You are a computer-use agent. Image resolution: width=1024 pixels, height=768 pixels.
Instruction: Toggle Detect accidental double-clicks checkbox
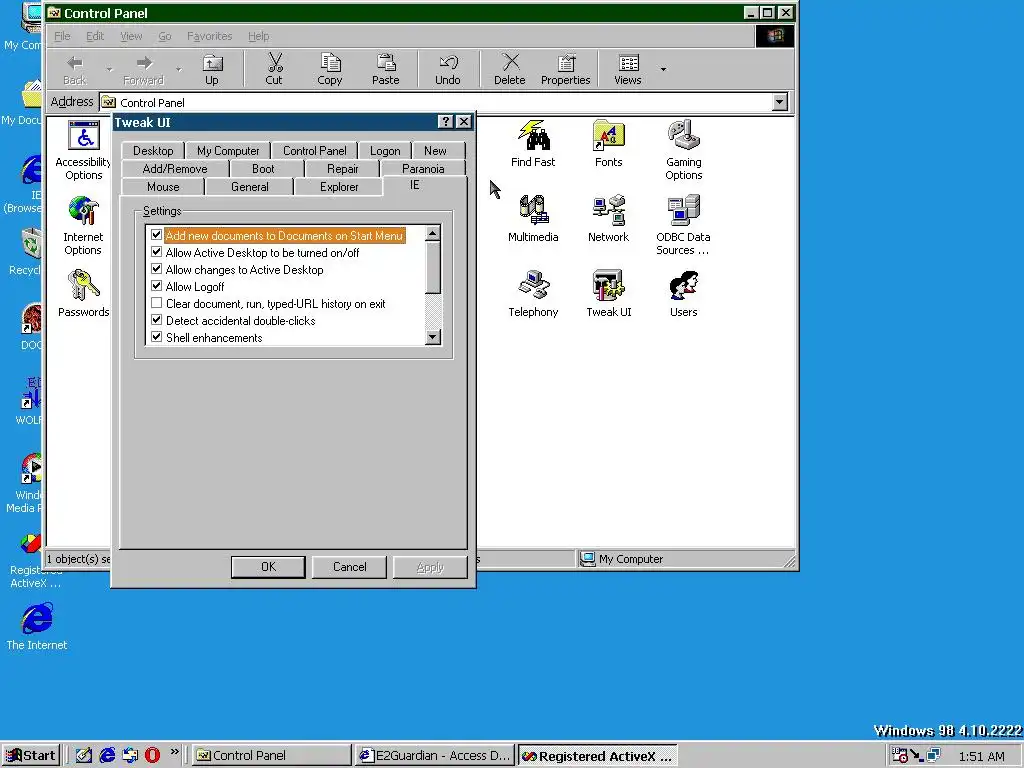click(x=156, y=319)
